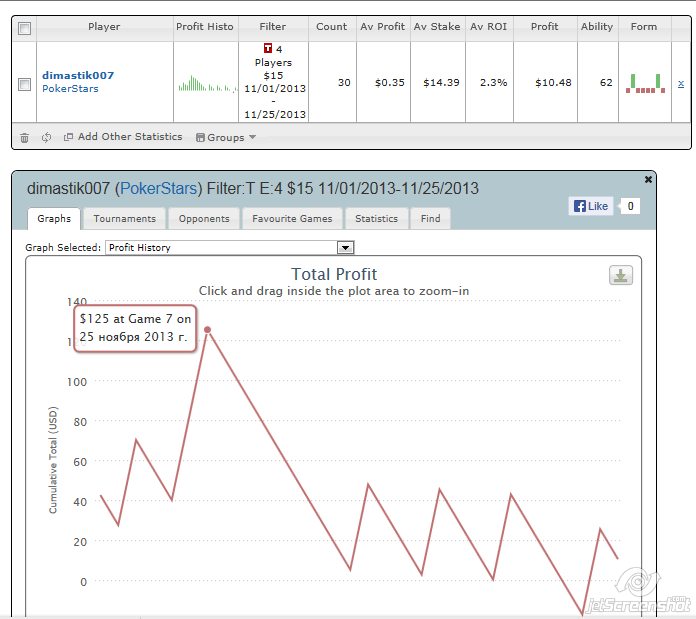Click the 2.3% Av ROI value
696x619 pixels.
tap(493, 83)
